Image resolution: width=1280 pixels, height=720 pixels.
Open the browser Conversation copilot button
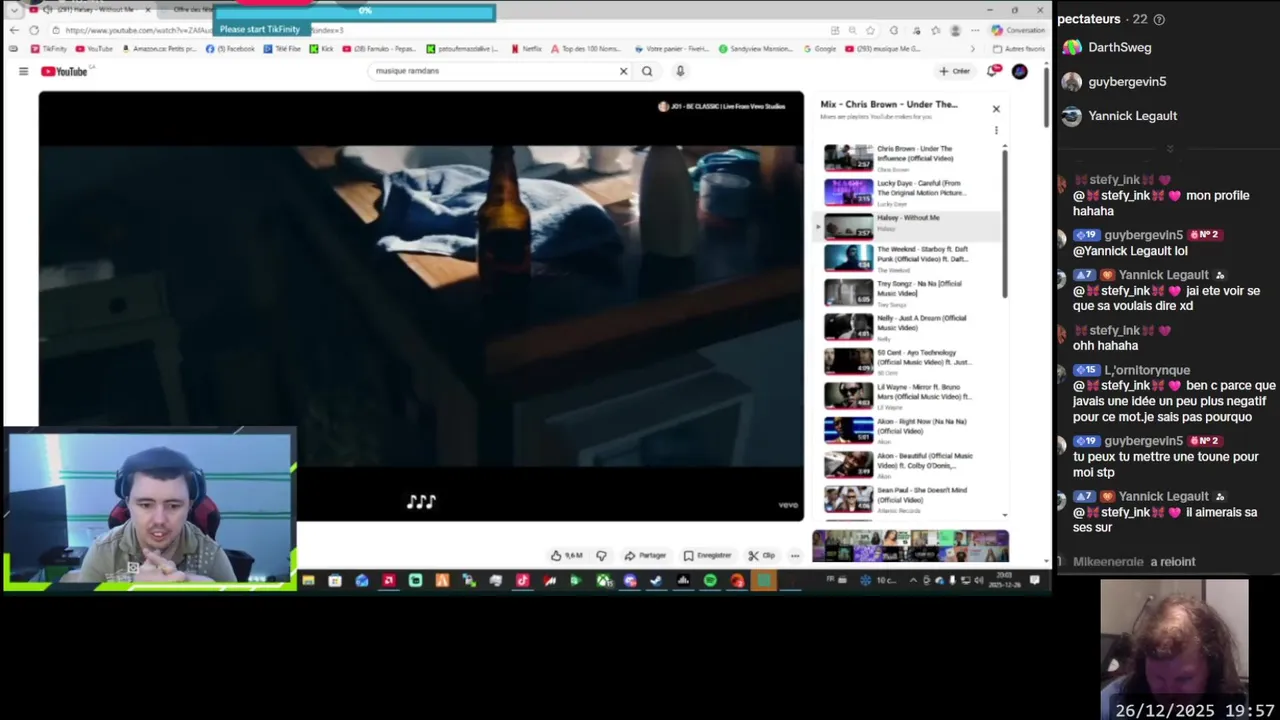[1018, 30]
